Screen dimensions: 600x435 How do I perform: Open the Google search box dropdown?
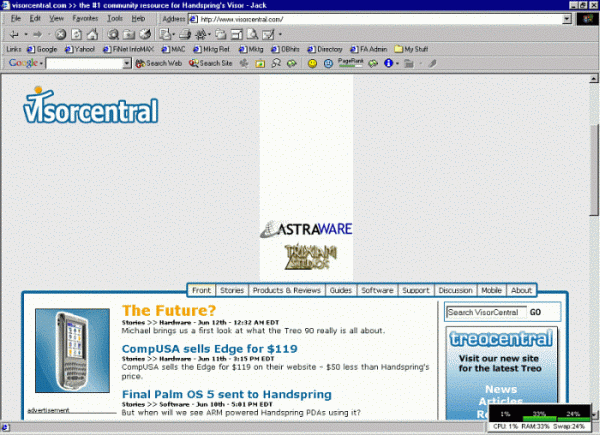tap(127, 63)
